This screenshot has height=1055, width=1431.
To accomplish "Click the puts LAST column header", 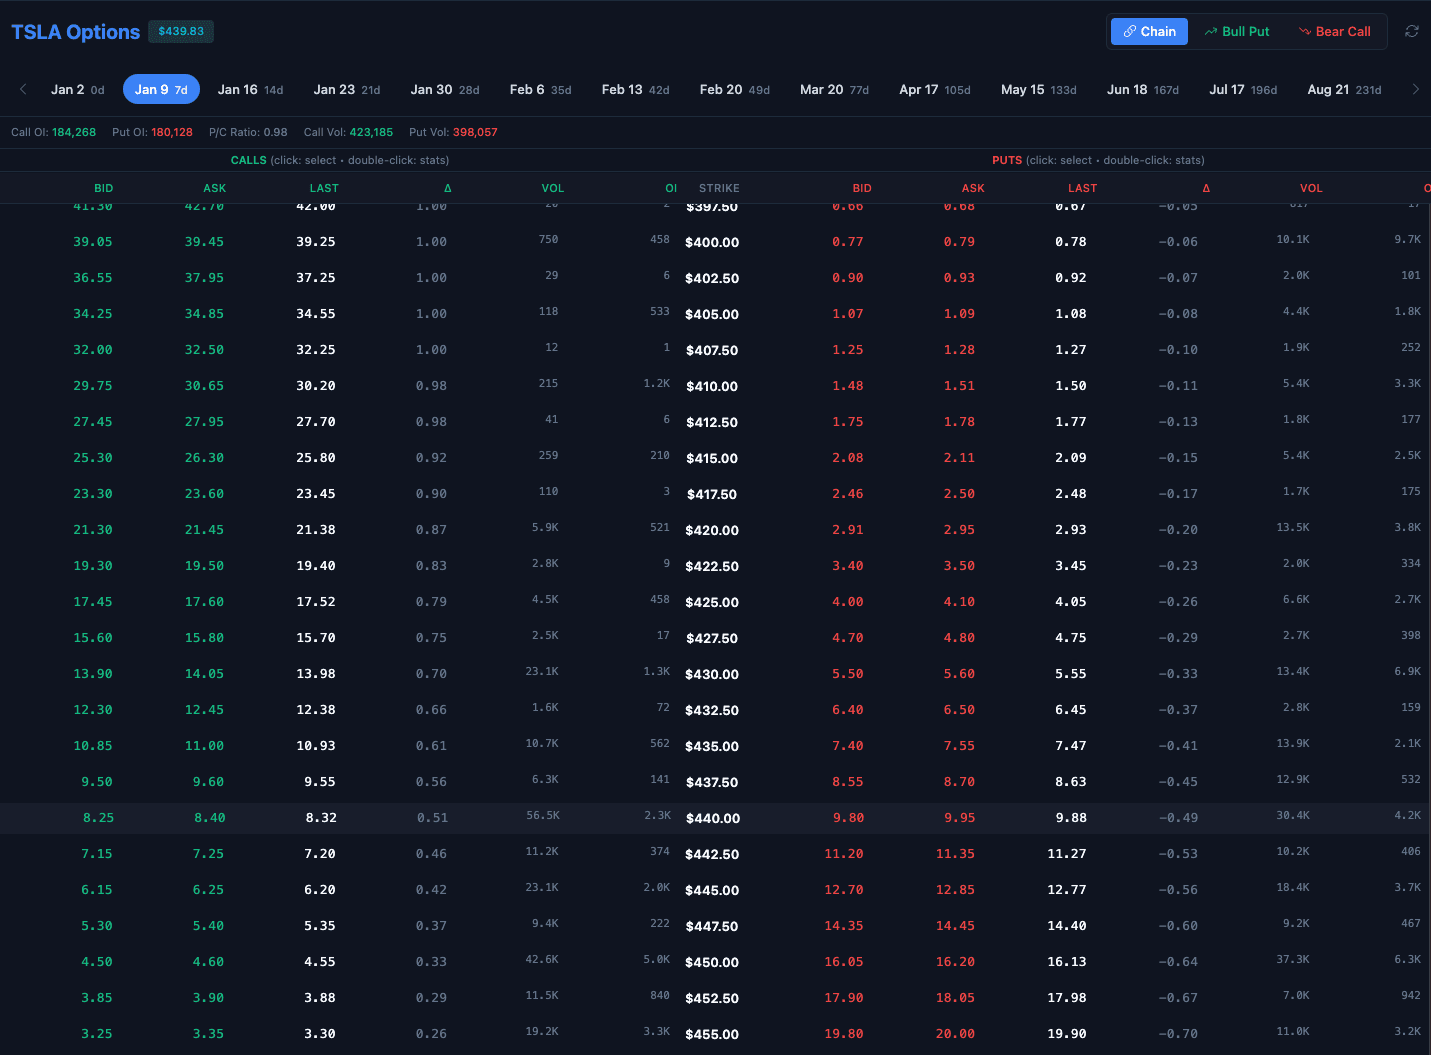I will click(x=1082, y=188).
